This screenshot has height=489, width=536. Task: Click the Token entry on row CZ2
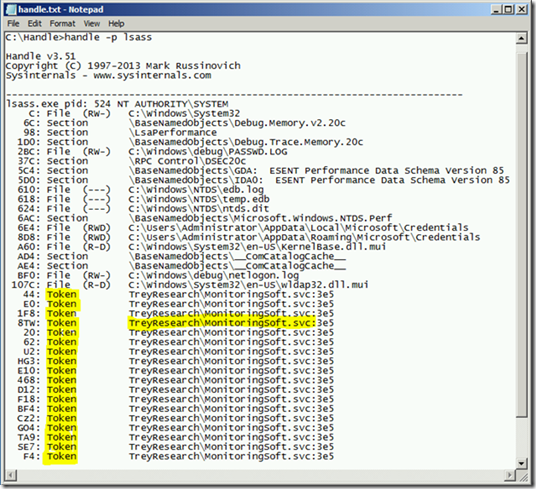click(62, 418)
